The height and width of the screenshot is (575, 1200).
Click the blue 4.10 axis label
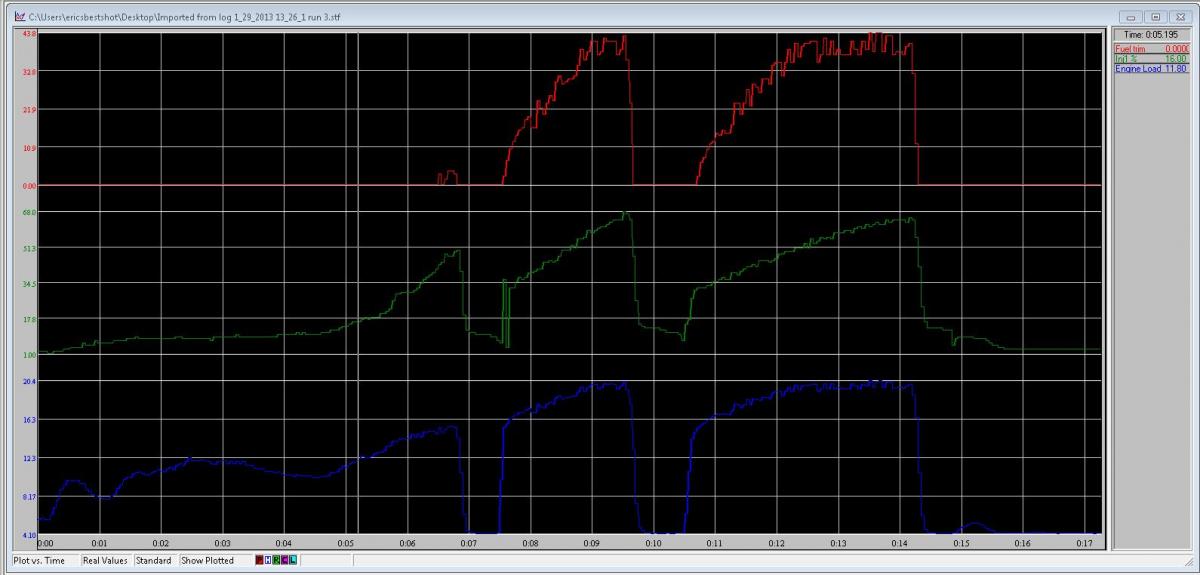pyautogui.click(x=29, y=534)
